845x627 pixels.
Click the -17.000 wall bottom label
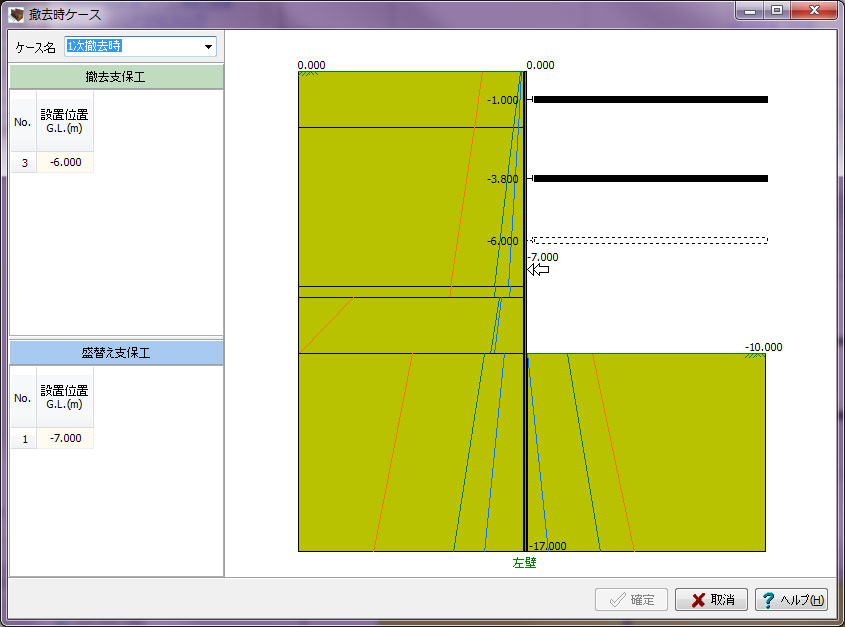[548, 546]
